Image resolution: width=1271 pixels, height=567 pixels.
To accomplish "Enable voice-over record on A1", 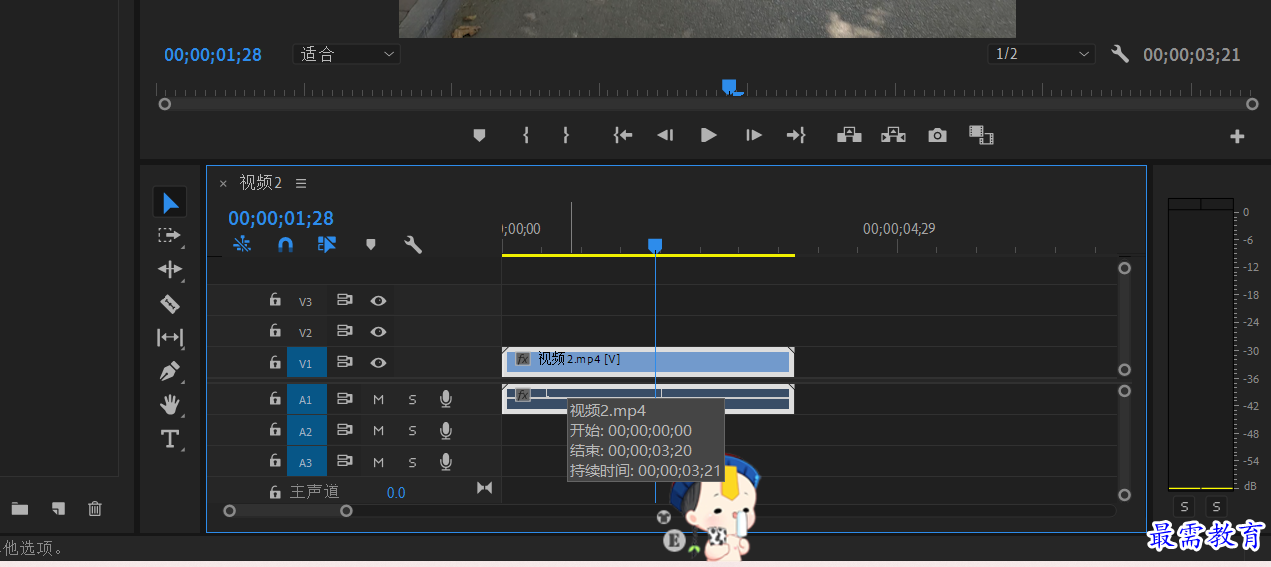I will pyautogui.click(x=446, y=400).
